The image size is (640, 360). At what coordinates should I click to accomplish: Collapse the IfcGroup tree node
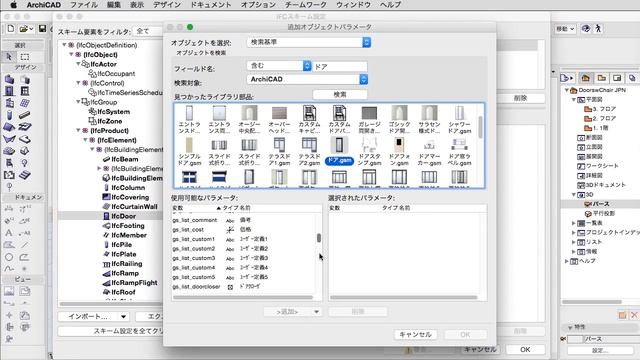pos(78,102)
